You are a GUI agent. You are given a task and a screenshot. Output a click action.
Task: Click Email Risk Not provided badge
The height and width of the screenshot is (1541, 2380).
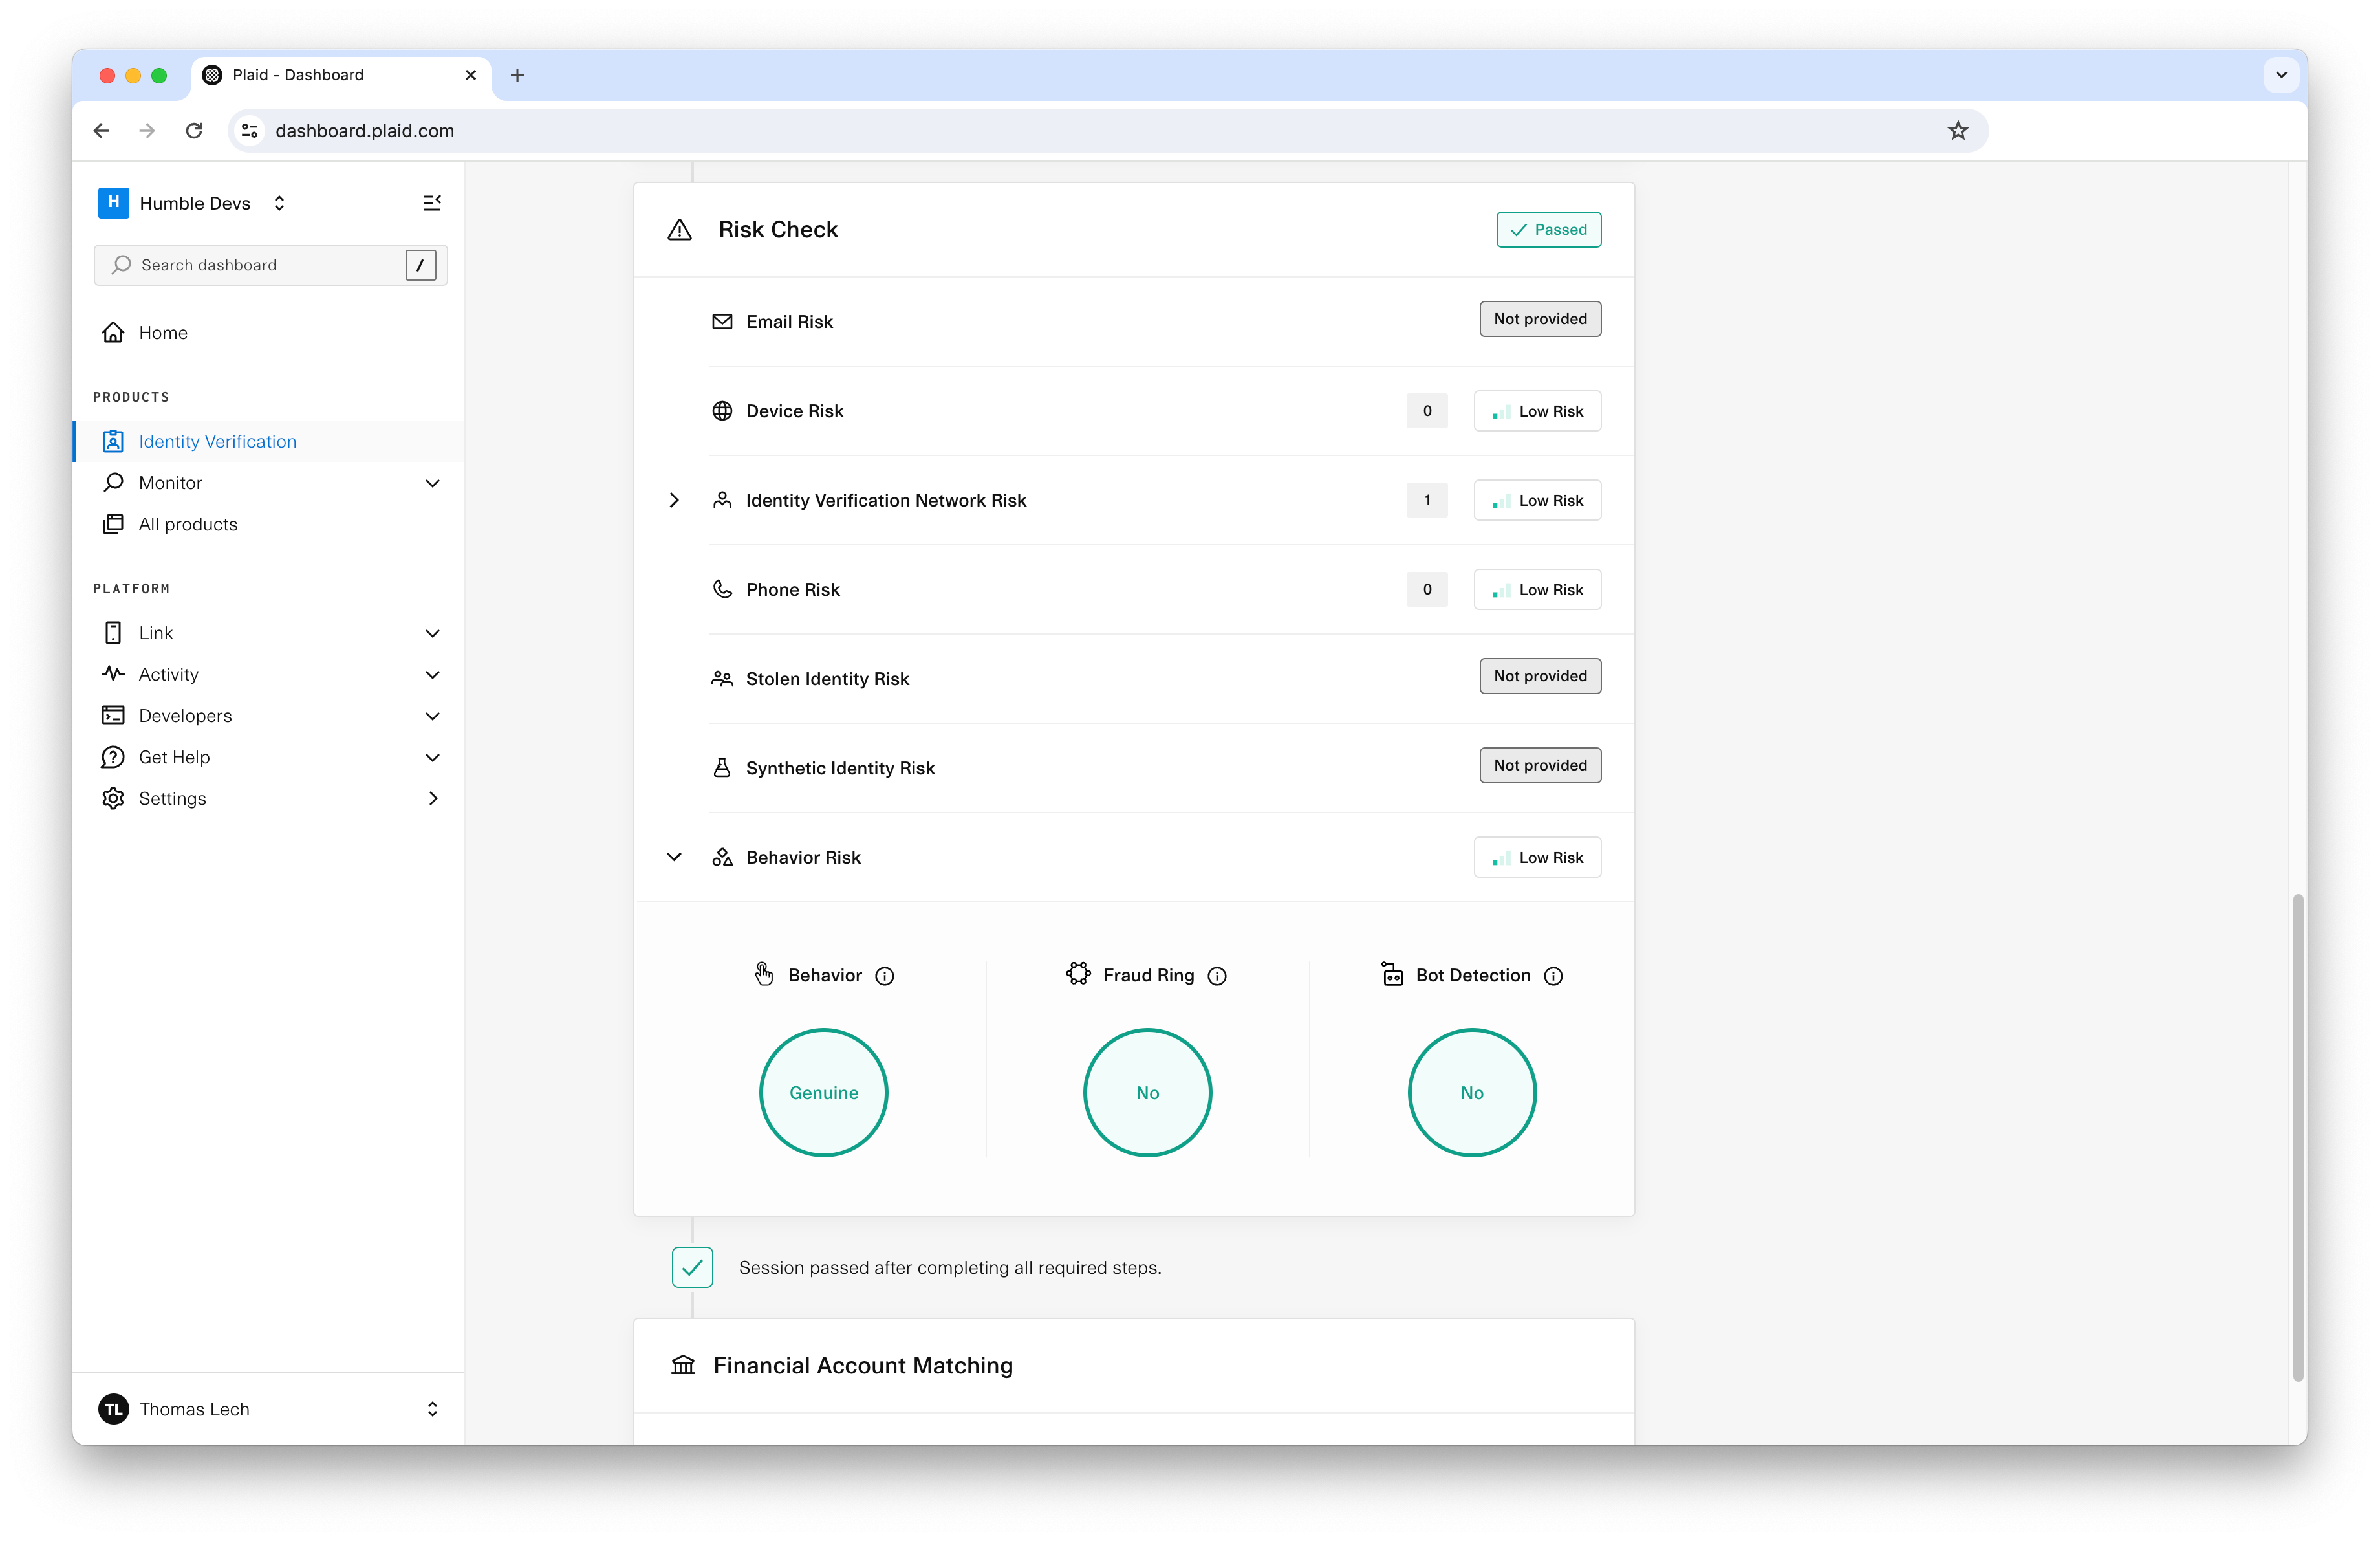pyautogui.click(x=1540, y=319)
